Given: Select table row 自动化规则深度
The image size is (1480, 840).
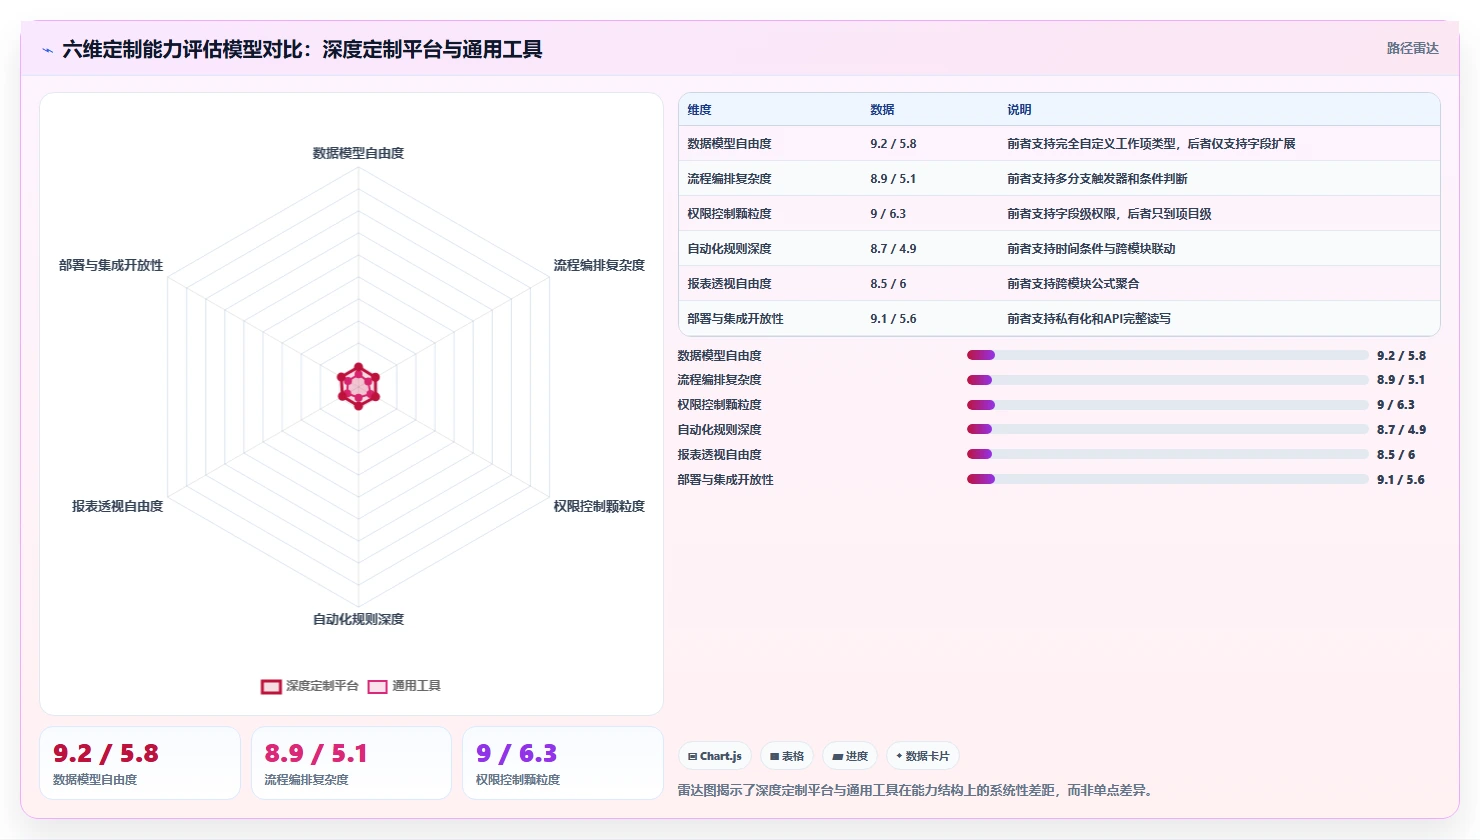Looking at the screenshot, I should coord(1059,249).
